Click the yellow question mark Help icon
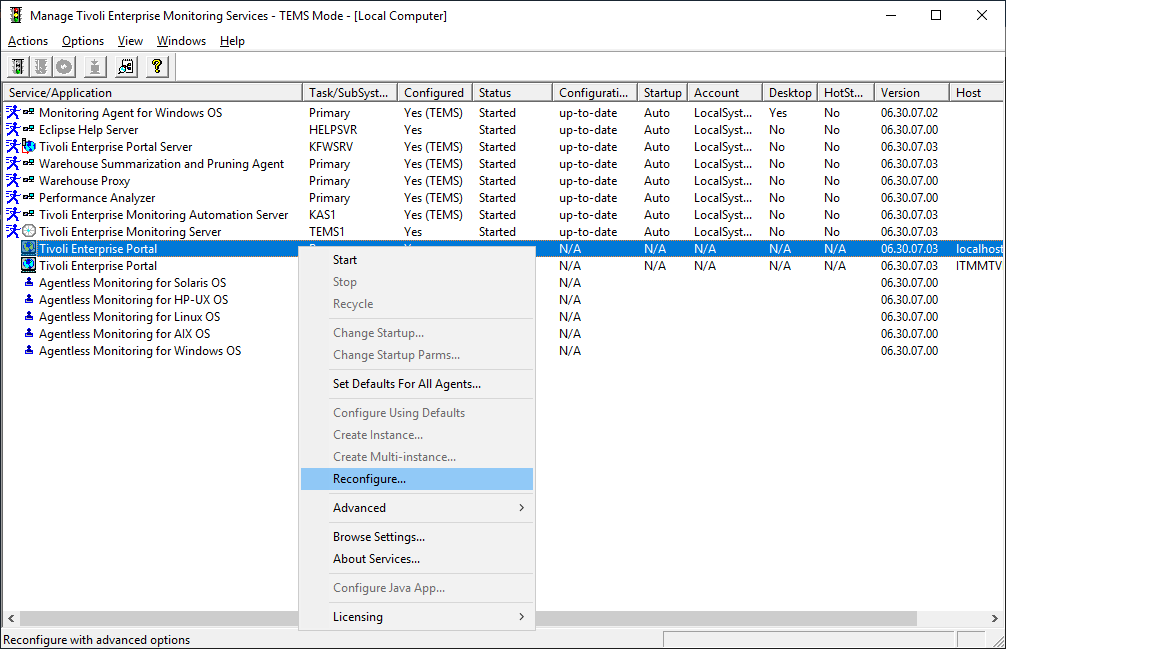 [156, 67]
